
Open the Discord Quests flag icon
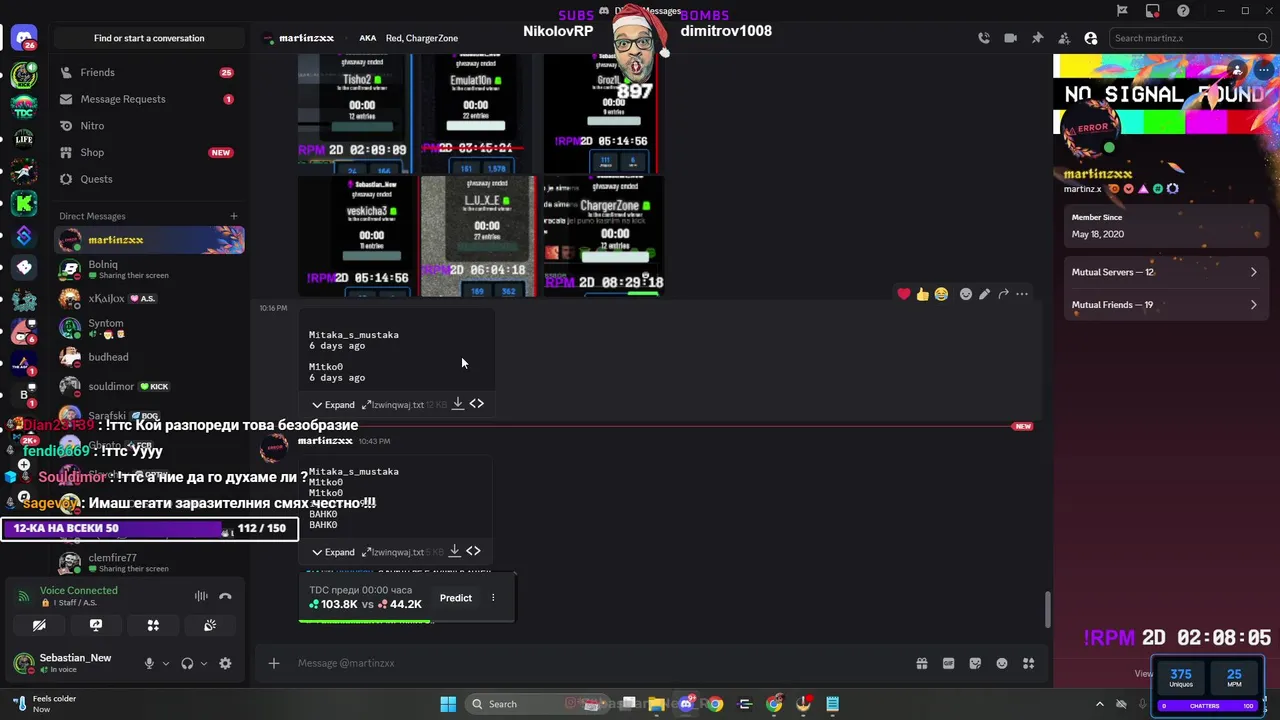tap(1122, 11)
